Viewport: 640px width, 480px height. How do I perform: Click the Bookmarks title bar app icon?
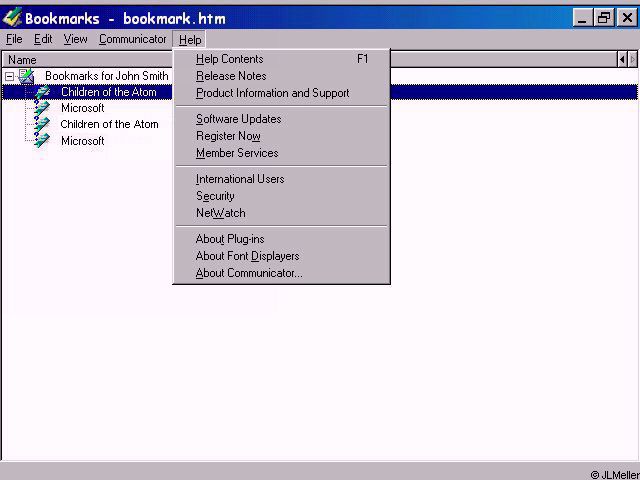coord(12,18)
